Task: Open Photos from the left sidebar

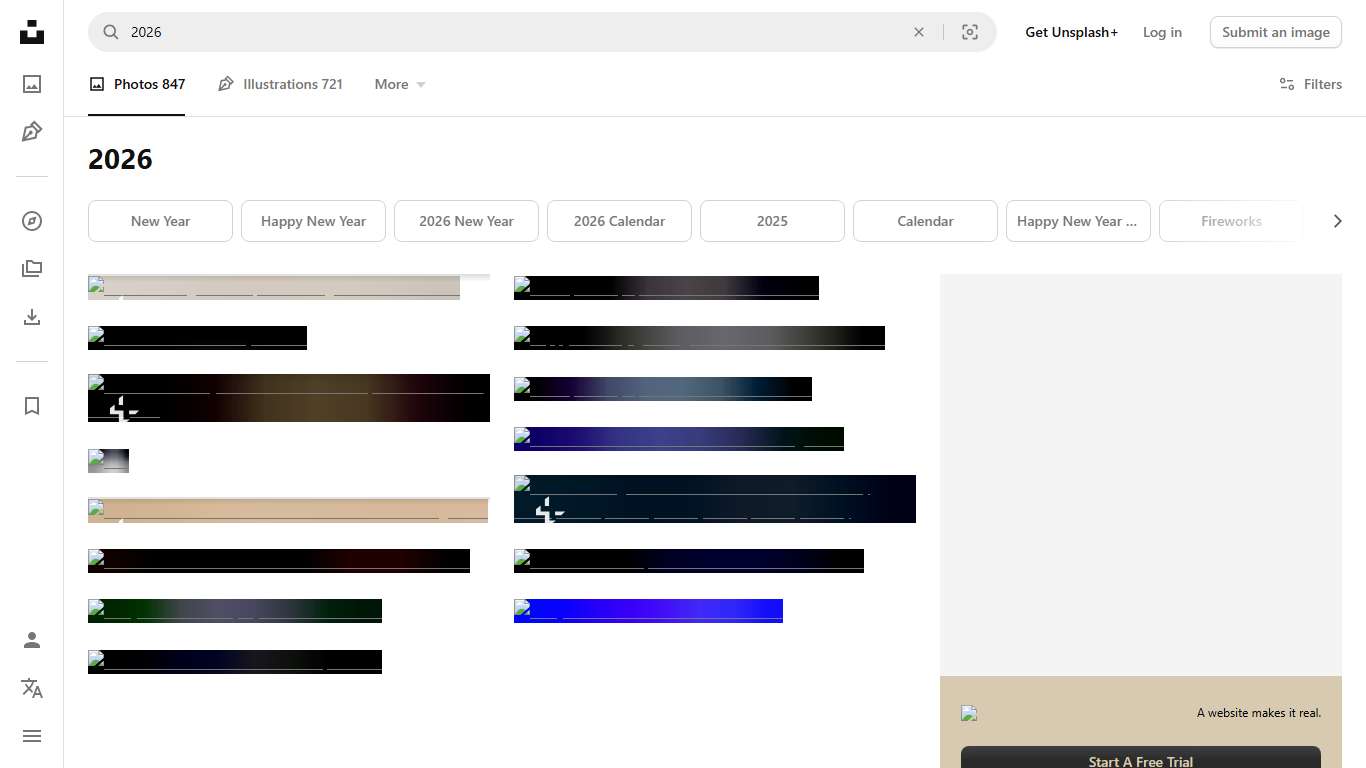Action: click(32, 84)
